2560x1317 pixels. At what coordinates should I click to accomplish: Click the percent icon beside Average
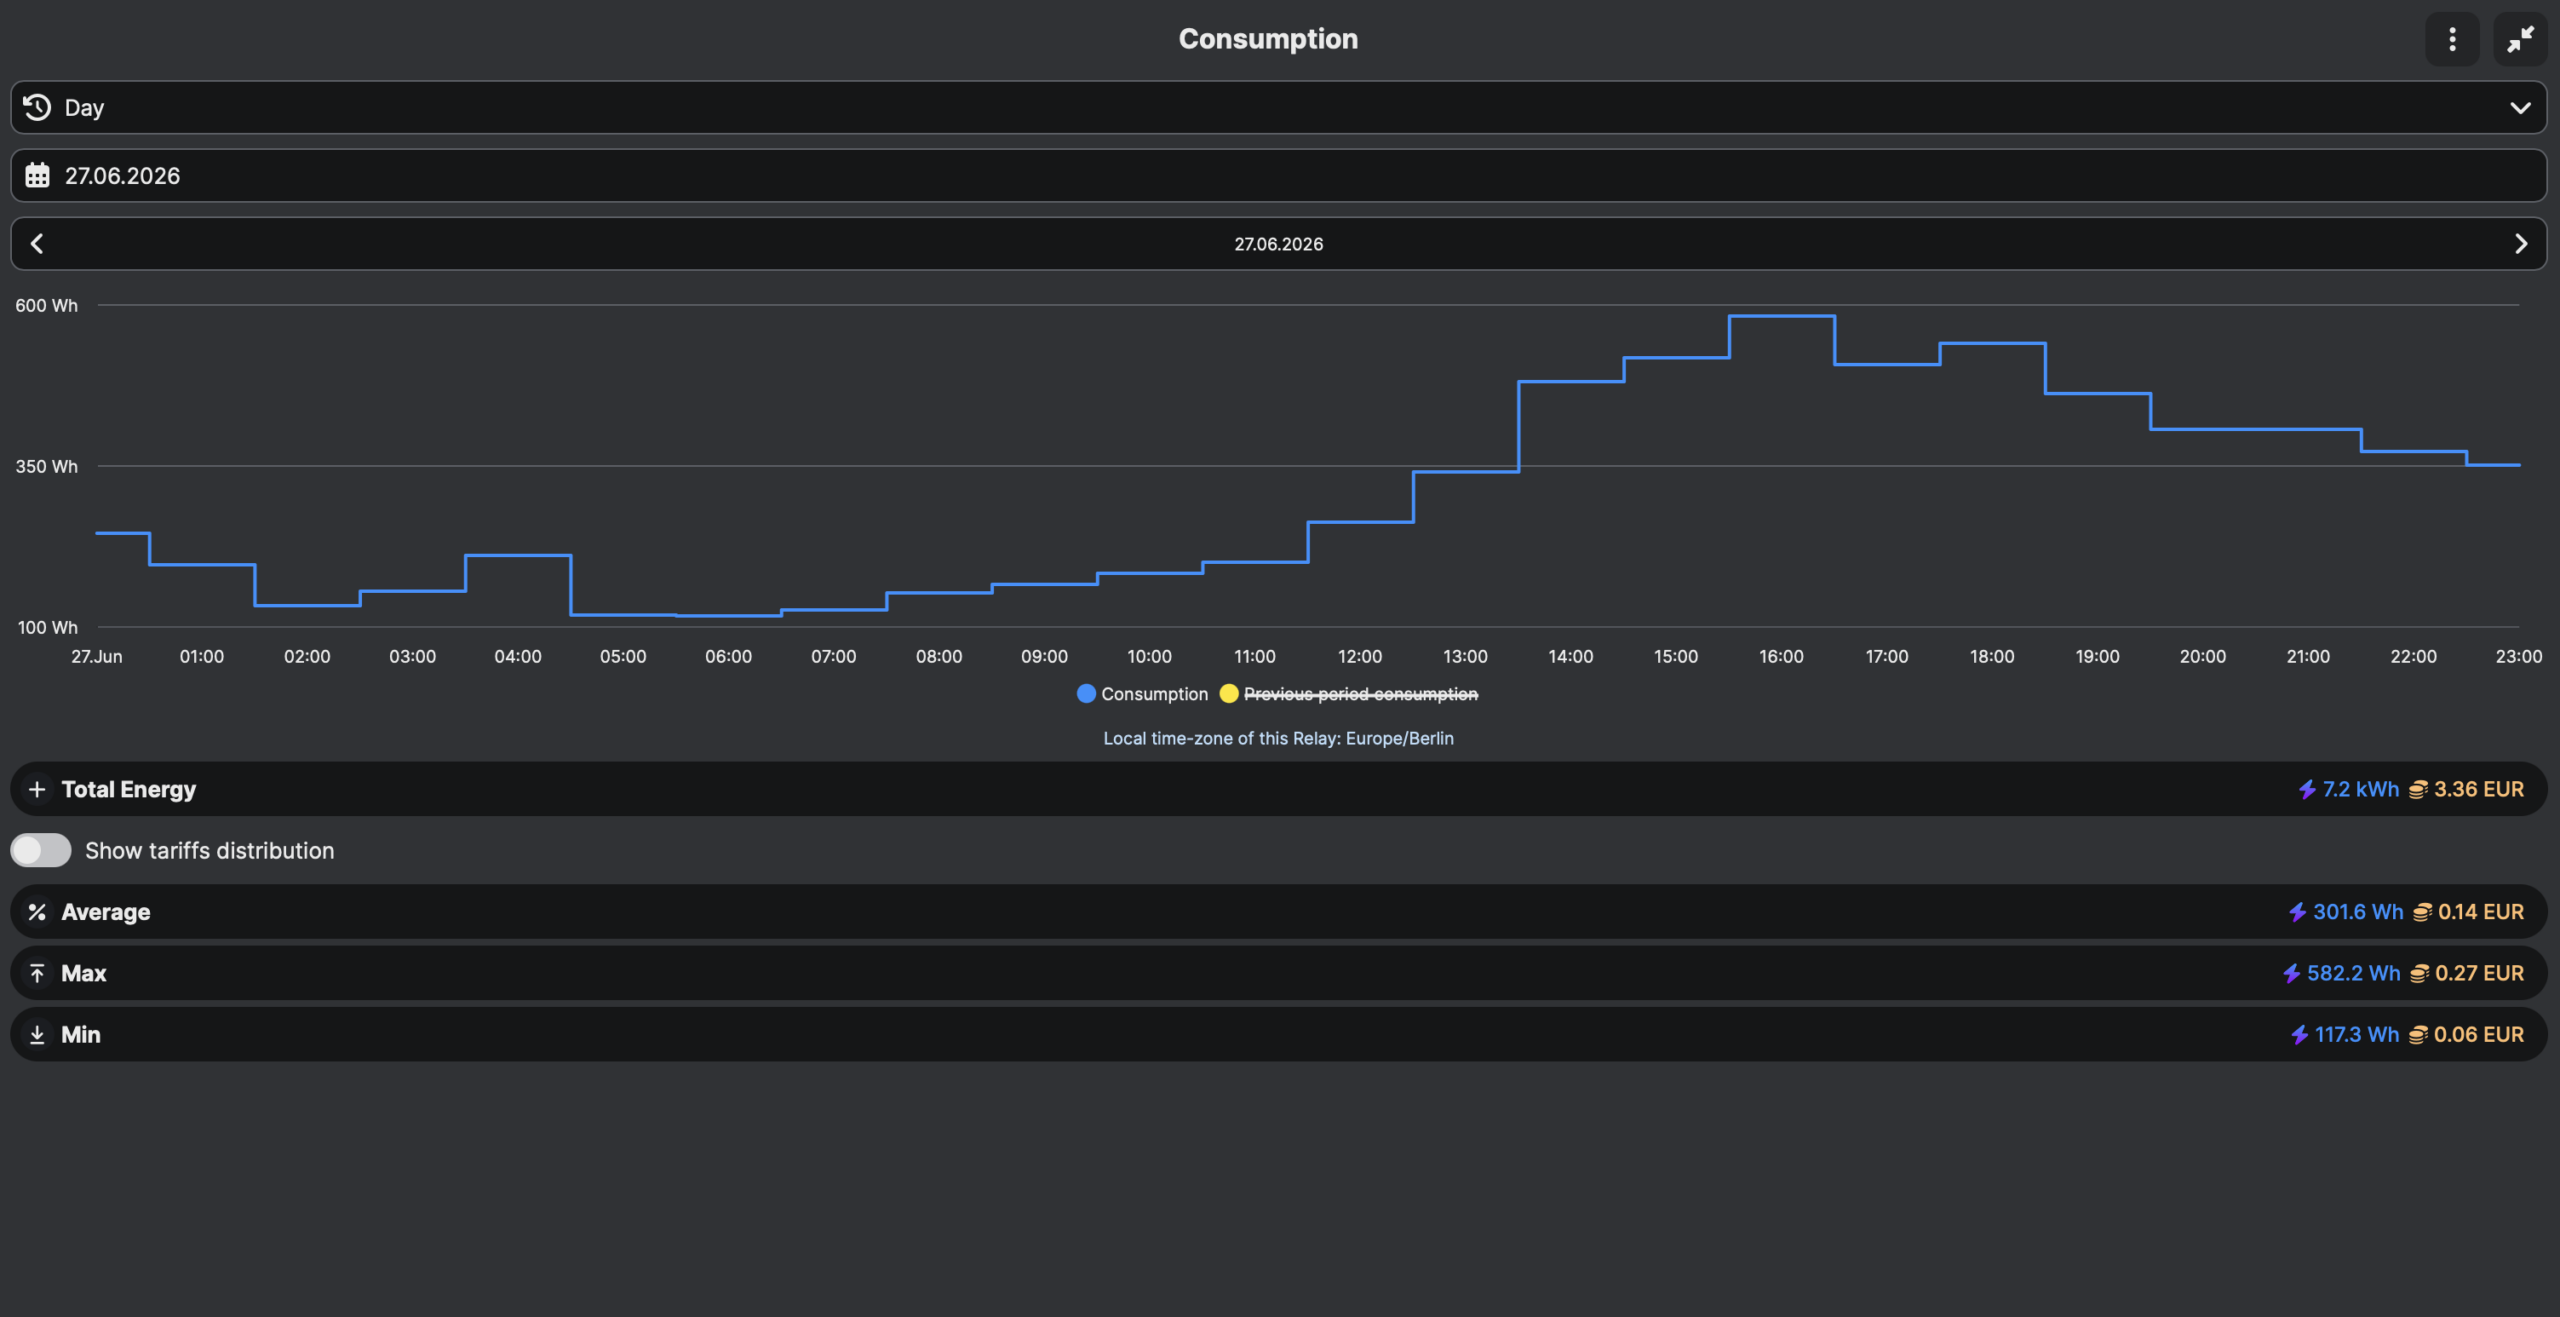(x=37, y=912)
